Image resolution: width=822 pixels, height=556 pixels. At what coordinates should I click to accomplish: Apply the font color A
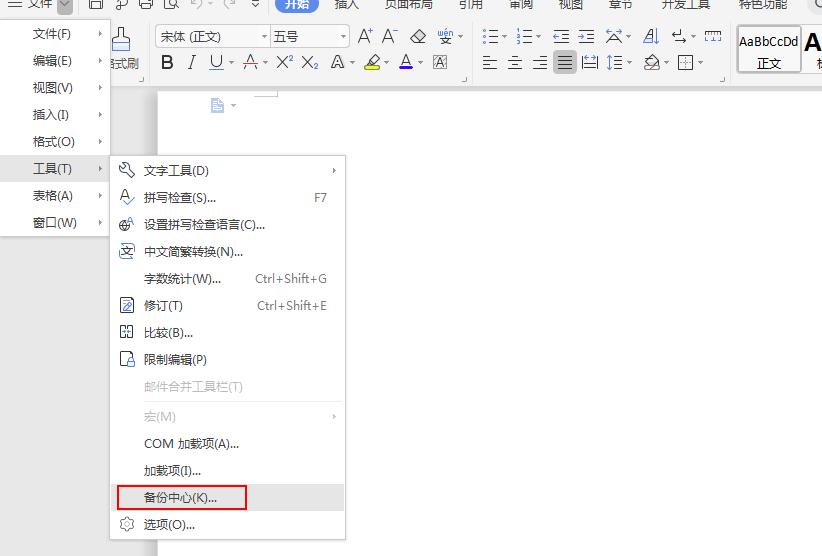pos(406,62)
